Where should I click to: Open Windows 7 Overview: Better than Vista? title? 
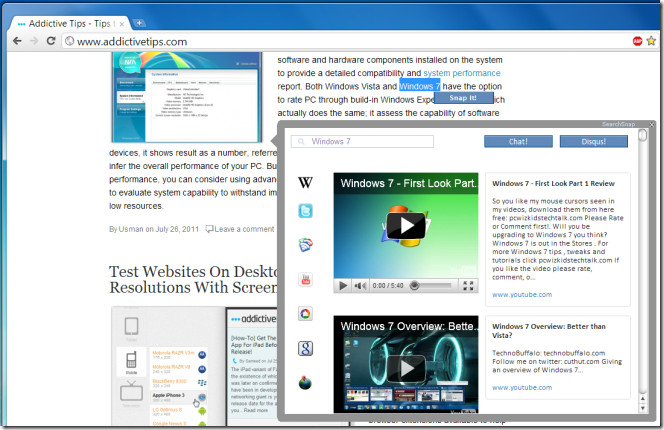click(x=549, y=331)
